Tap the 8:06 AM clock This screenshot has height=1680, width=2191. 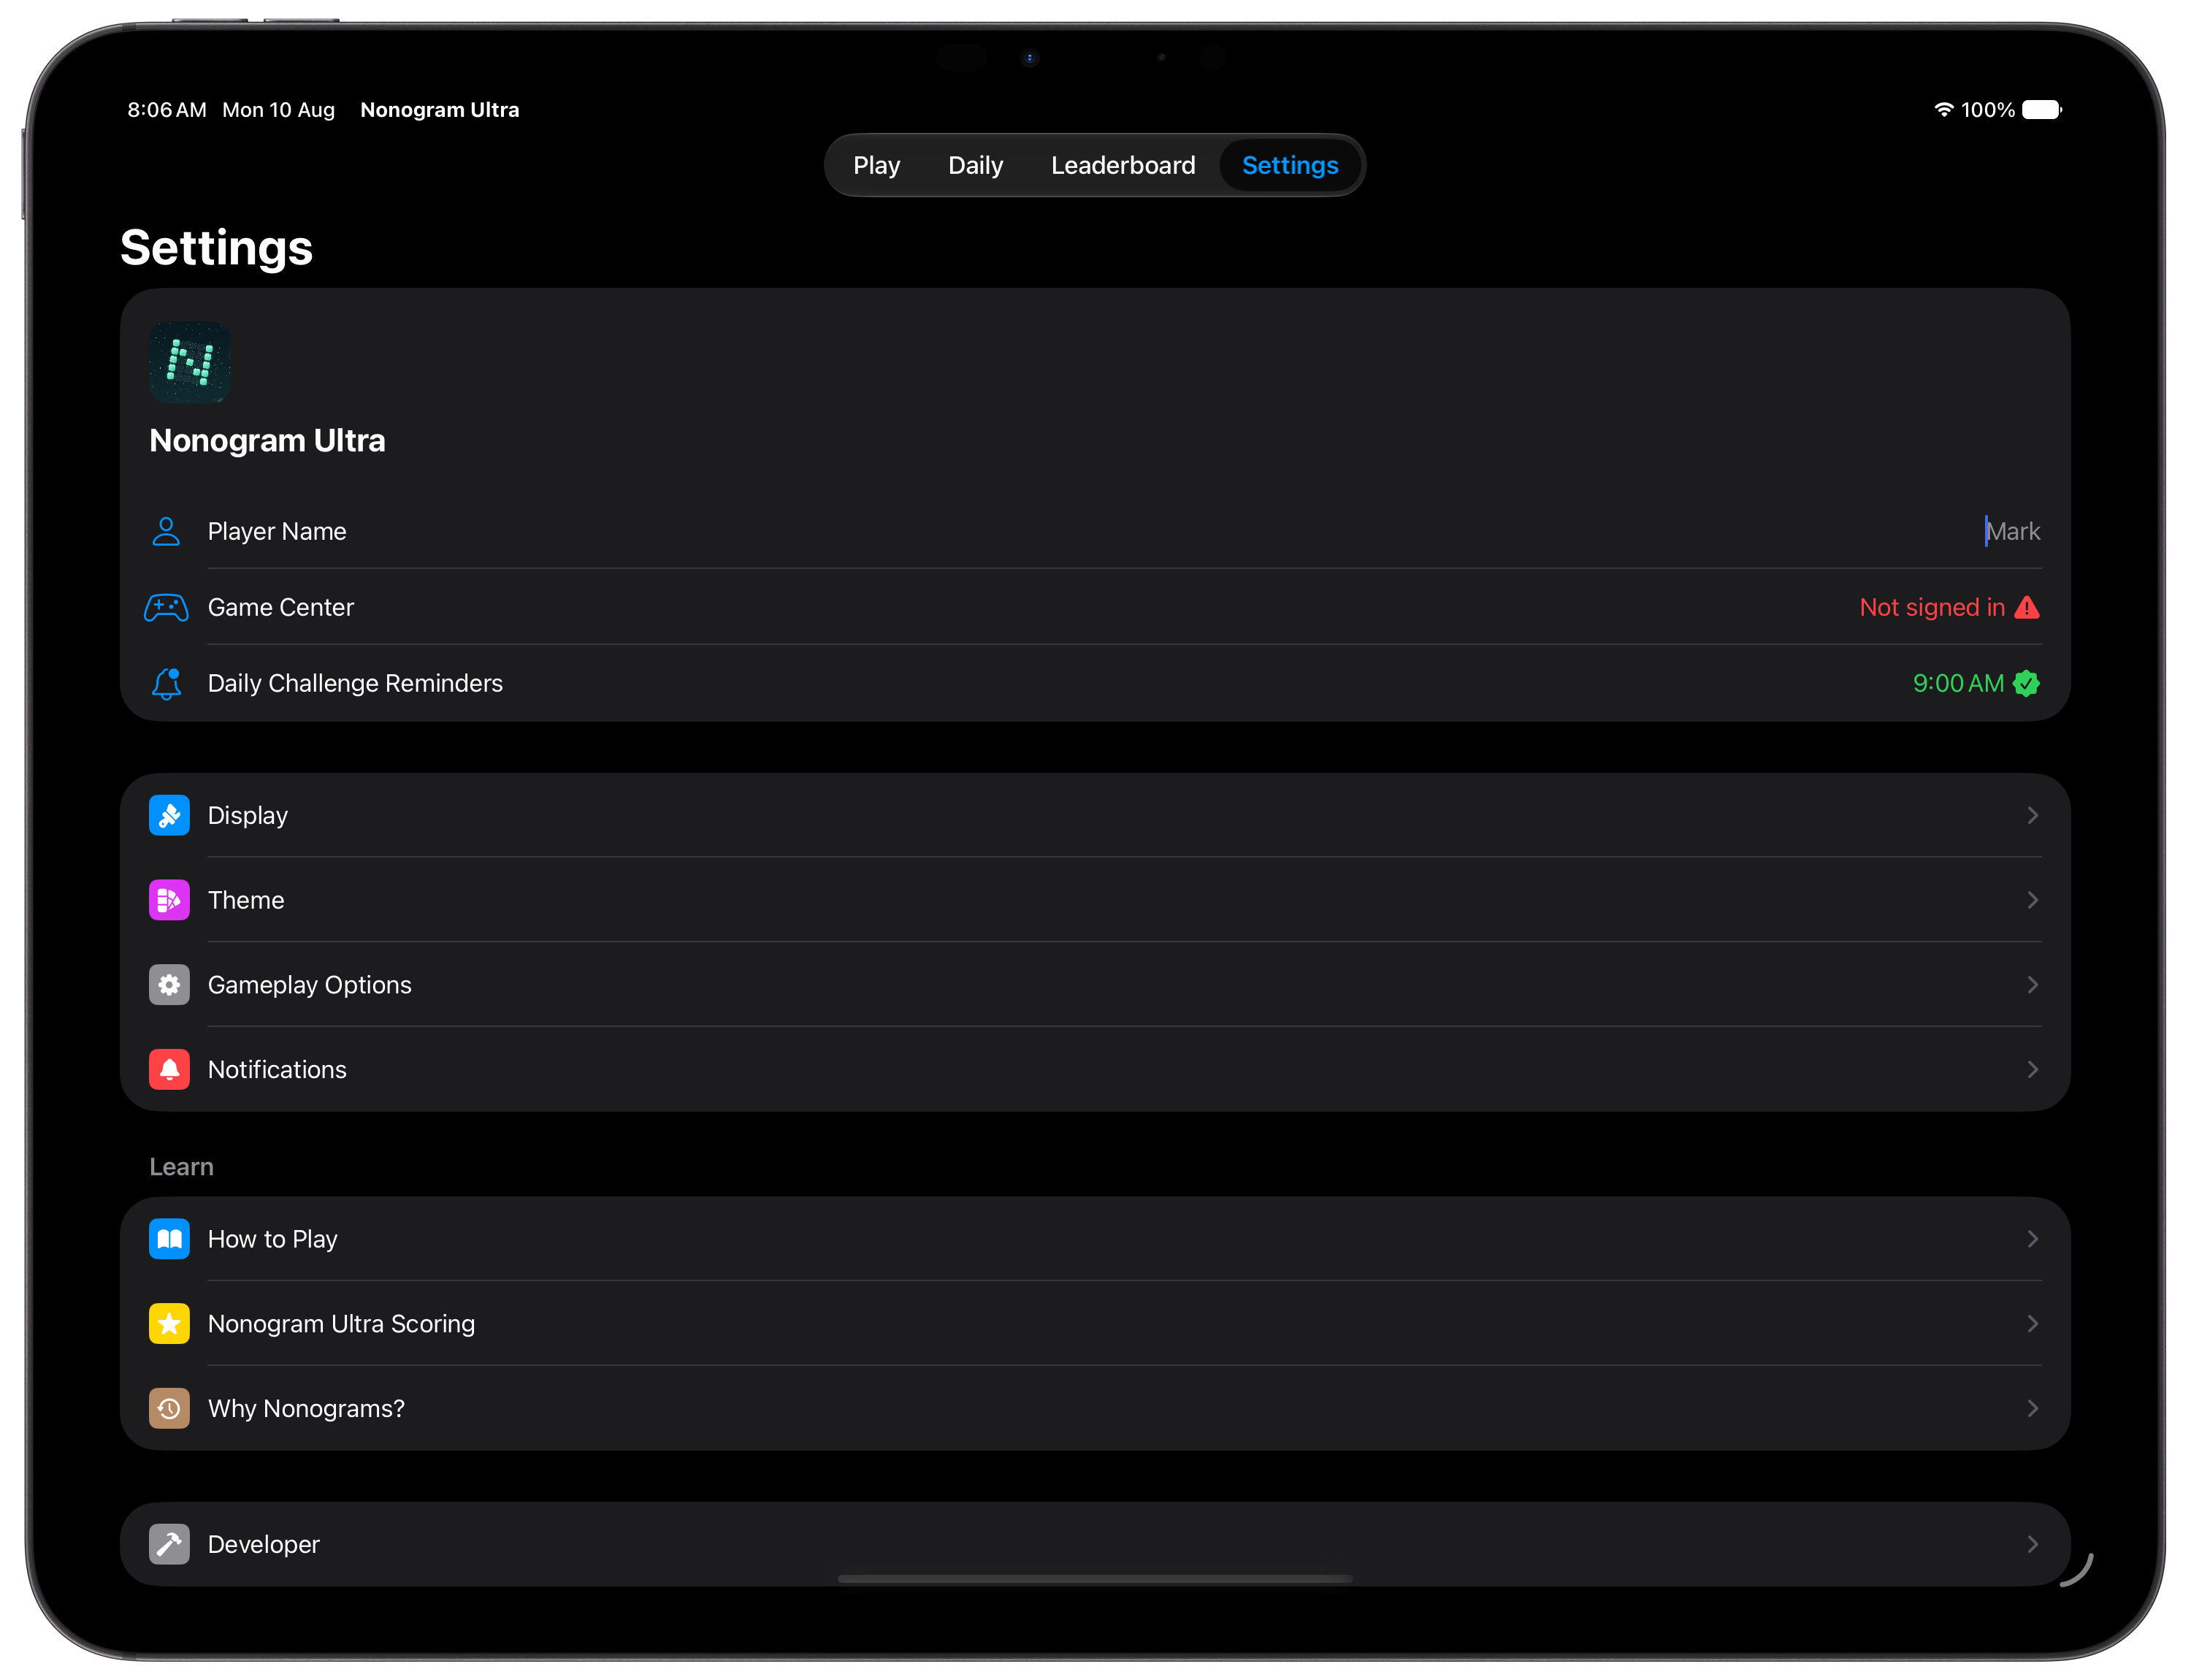coord(167,110)
